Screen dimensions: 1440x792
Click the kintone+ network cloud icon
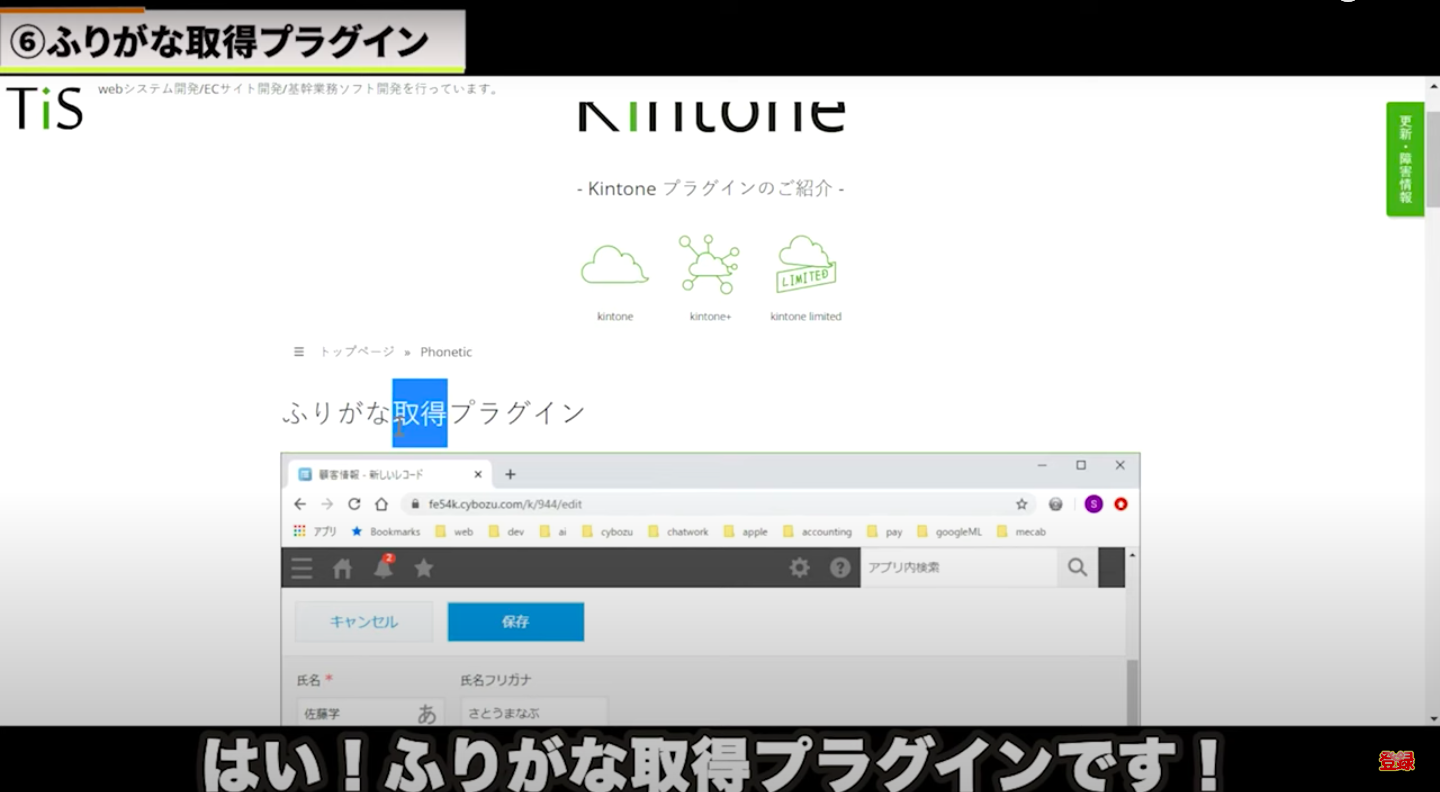[709, 265]
